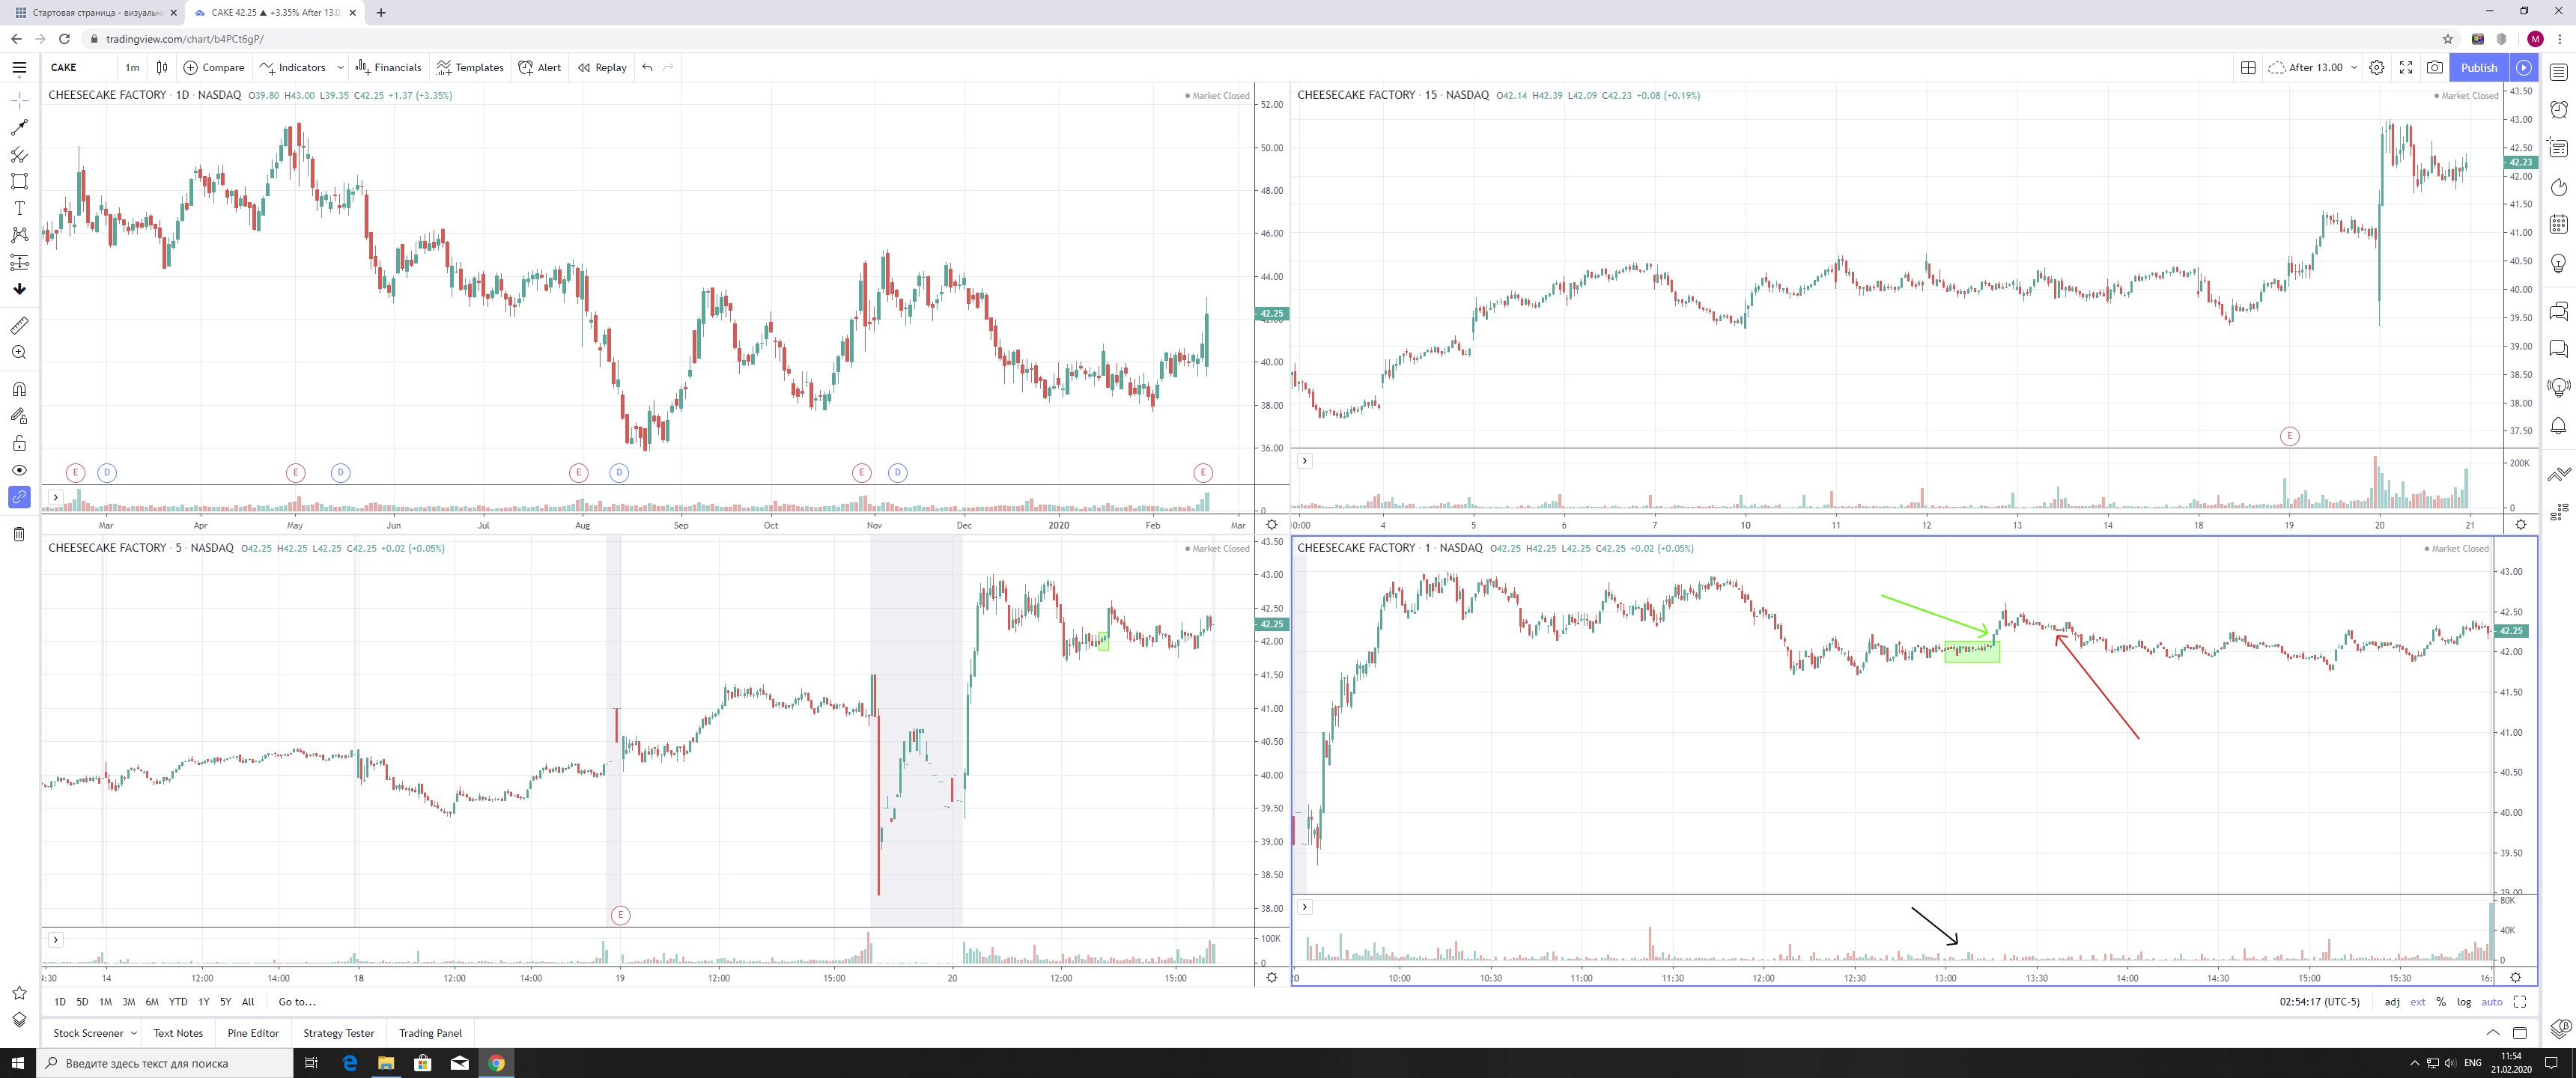Remove drawings with the trash icon
2576x1078 pixels.
click(x=19, y=534)
